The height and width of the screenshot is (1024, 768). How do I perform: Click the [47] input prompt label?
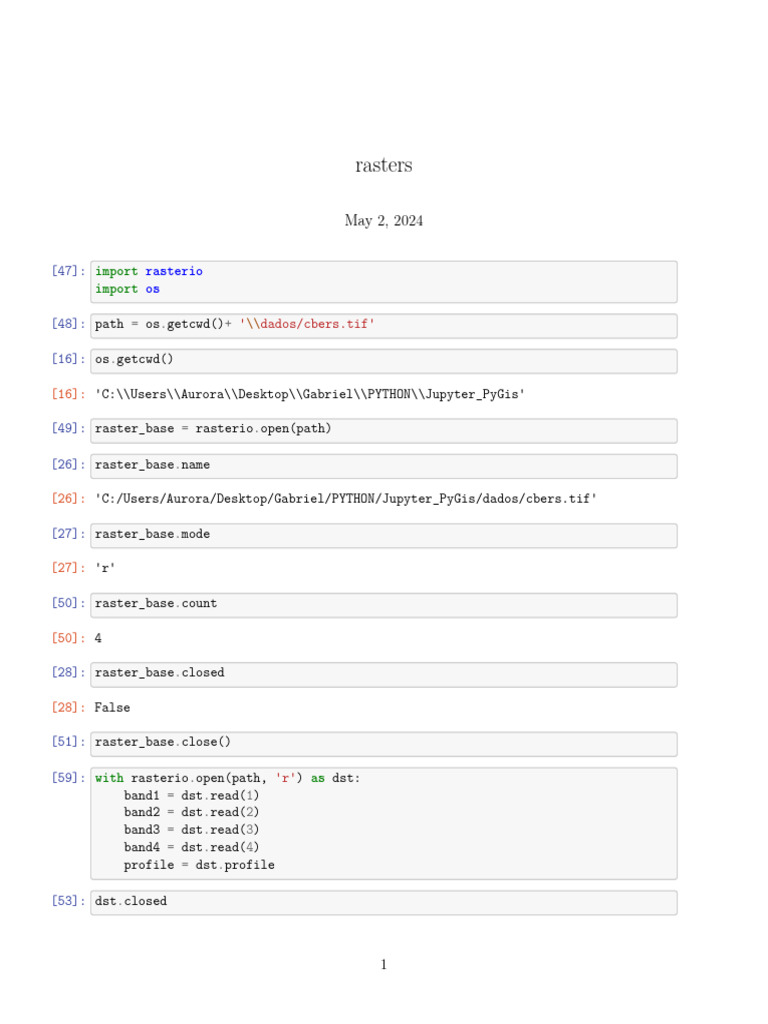point(69,271)
